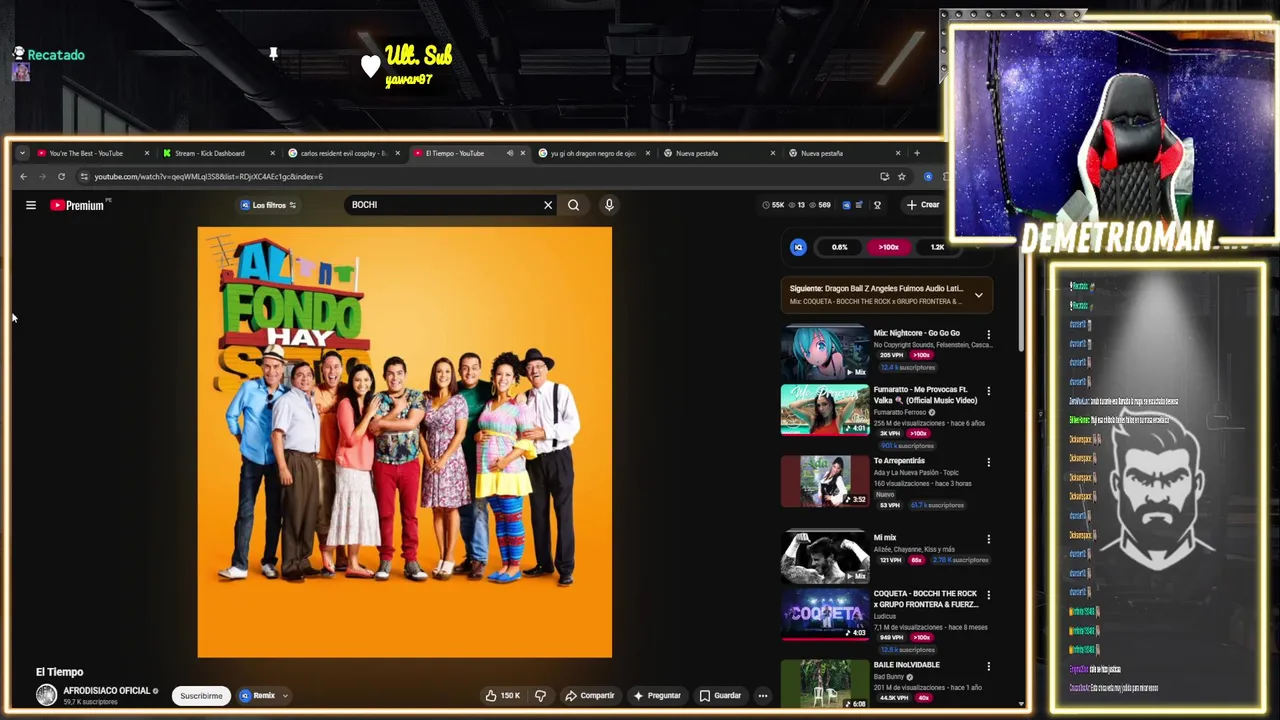Reload the YouTube page
1280x720 pixels.
62,177
